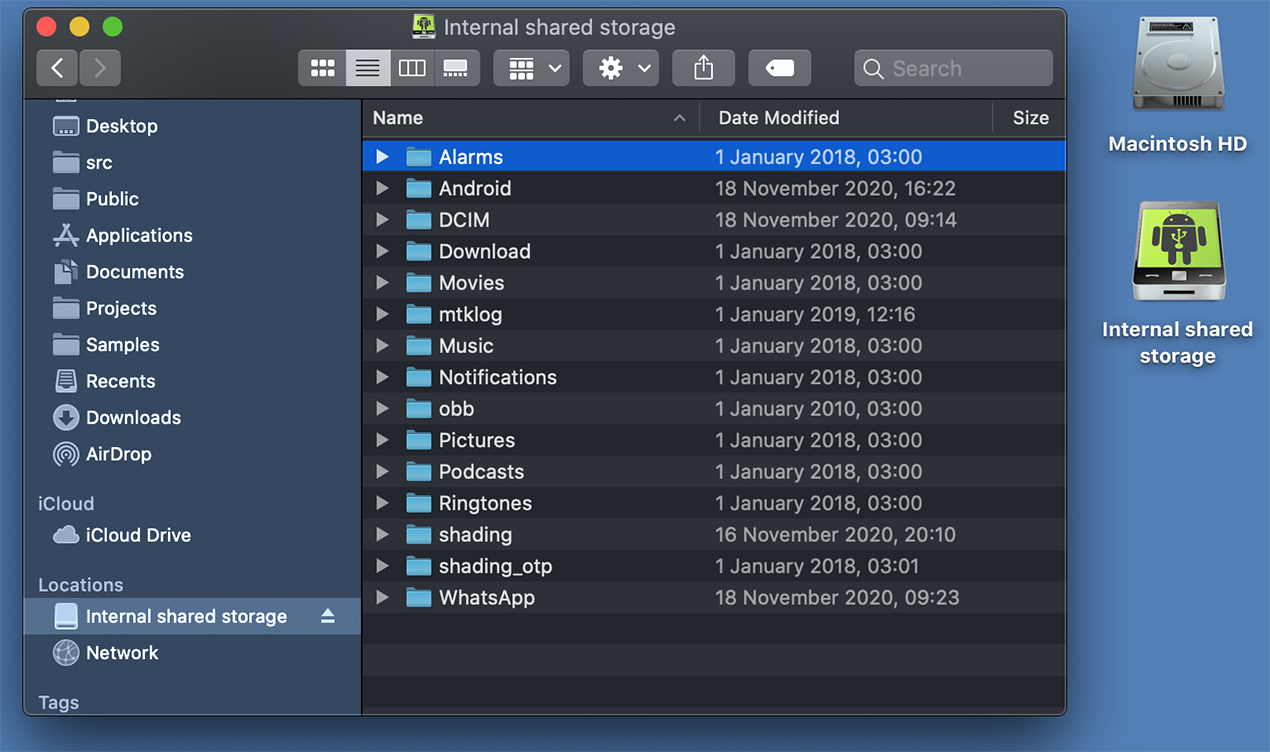Switch to icon view in the toolbar
Image resolution: width=1270 pixels, height=752 pixels.
(322, 67)
